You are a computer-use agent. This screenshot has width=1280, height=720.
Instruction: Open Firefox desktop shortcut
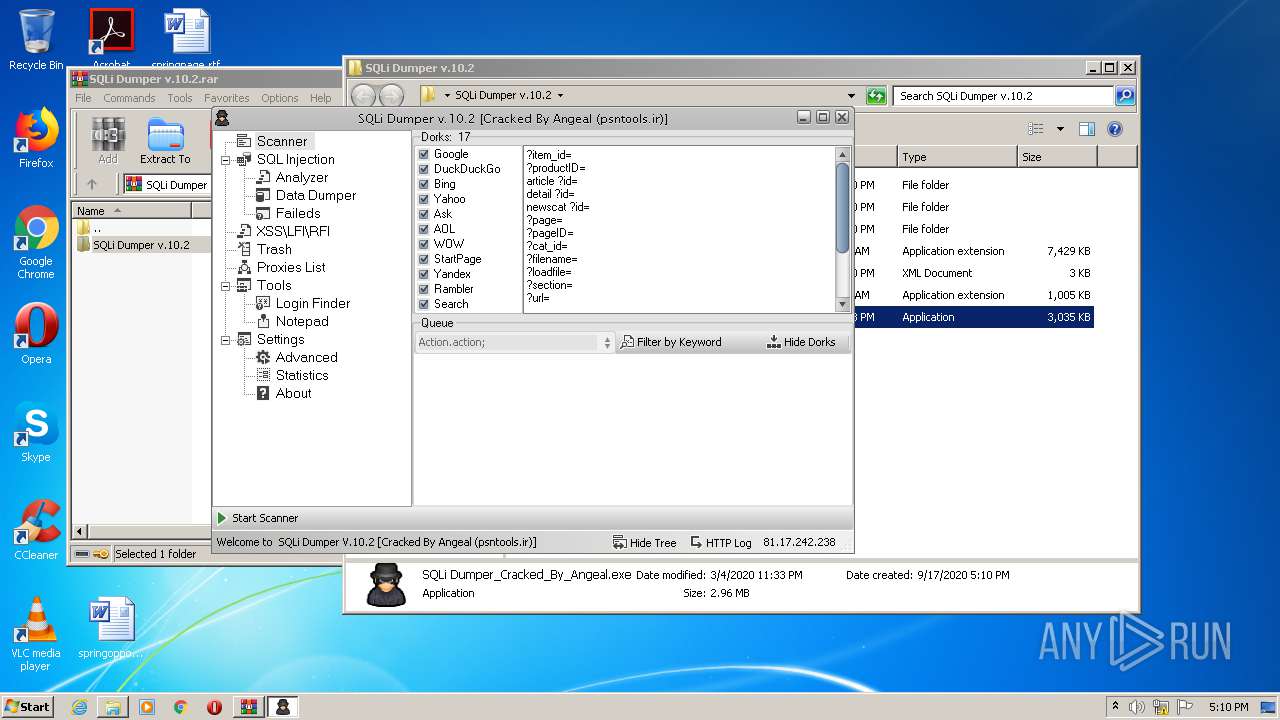36,138
